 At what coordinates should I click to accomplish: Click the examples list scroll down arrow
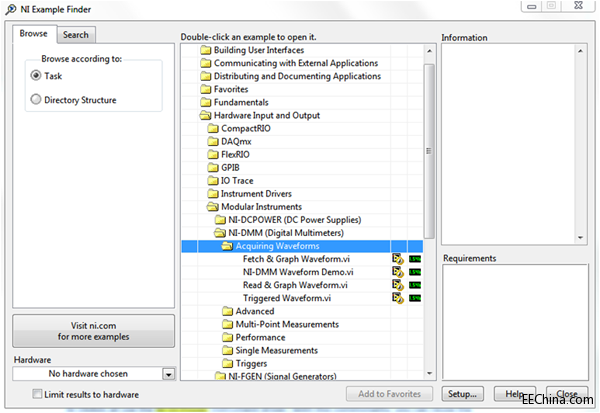[429, 373]
